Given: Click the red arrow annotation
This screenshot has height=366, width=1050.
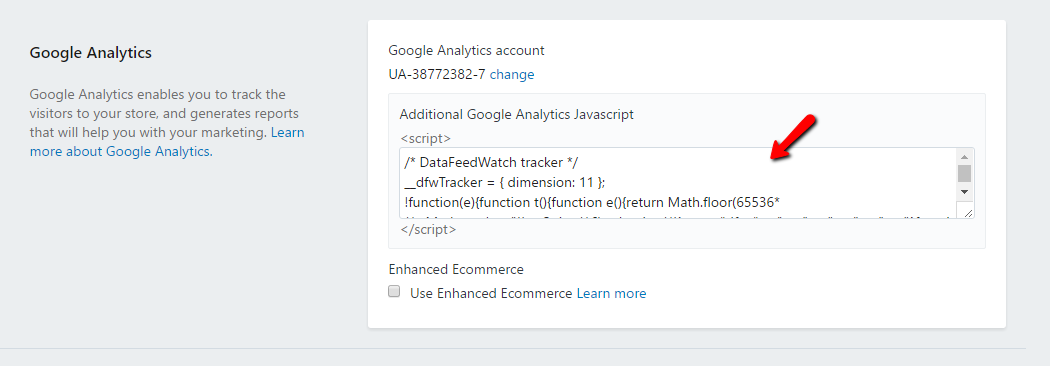Looking at the screenshot, I should coord(794,137).
